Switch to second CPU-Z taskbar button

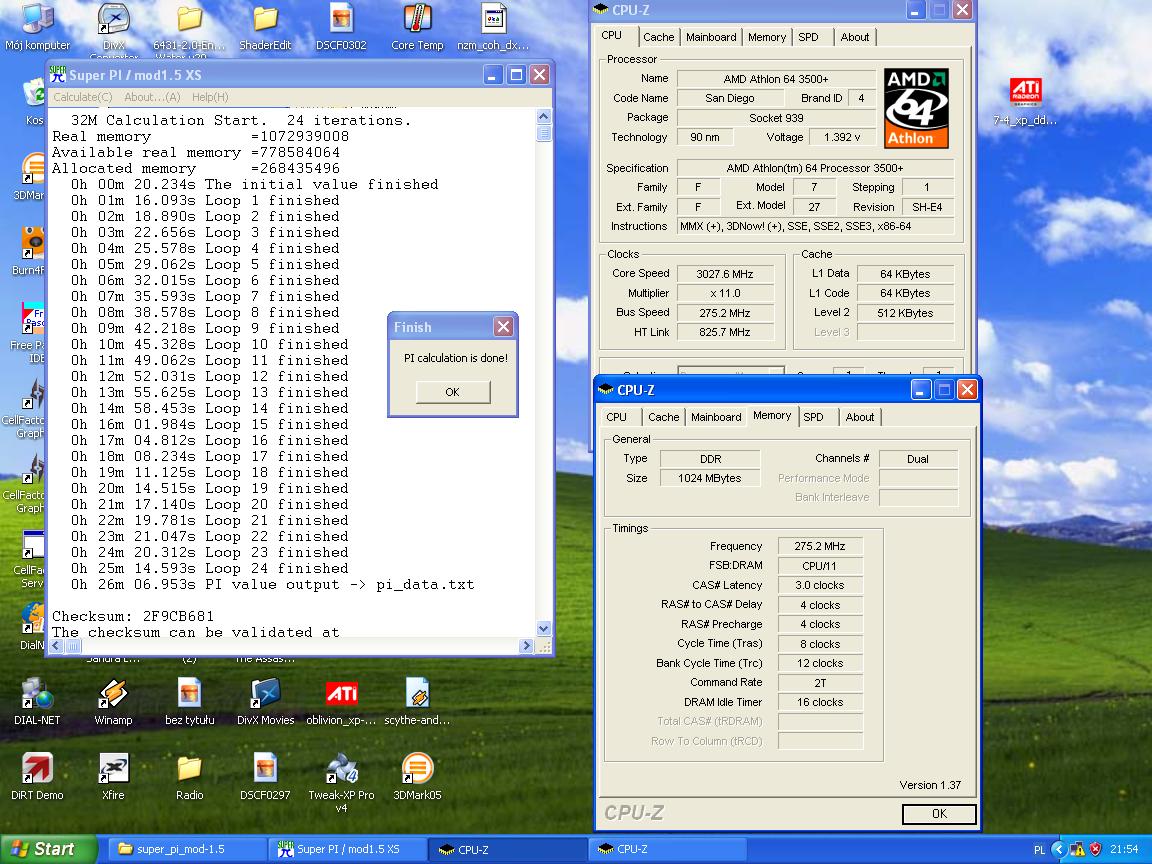point(666,849)
